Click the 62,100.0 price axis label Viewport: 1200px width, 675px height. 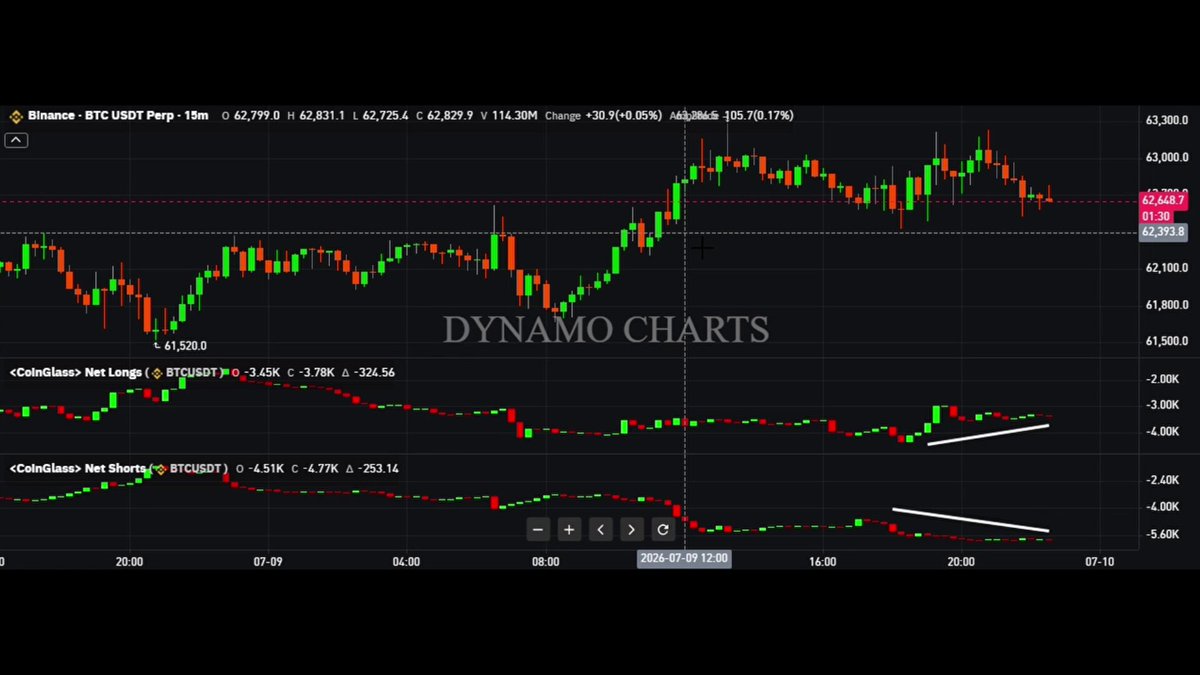click(x=1166, y=268)
